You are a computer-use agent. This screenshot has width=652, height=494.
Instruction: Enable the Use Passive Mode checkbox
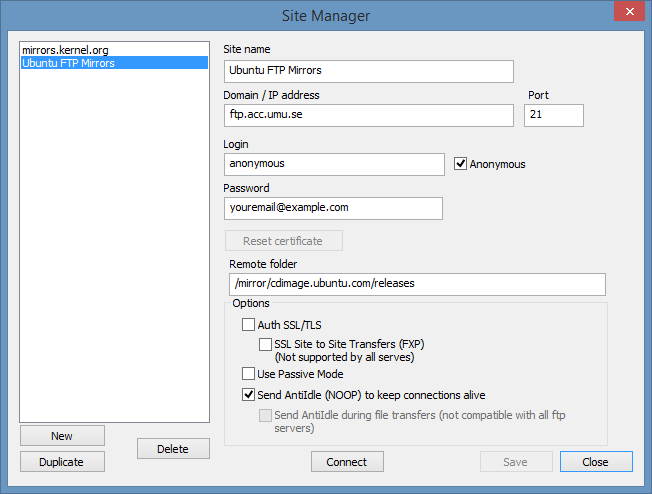(248, 373)
